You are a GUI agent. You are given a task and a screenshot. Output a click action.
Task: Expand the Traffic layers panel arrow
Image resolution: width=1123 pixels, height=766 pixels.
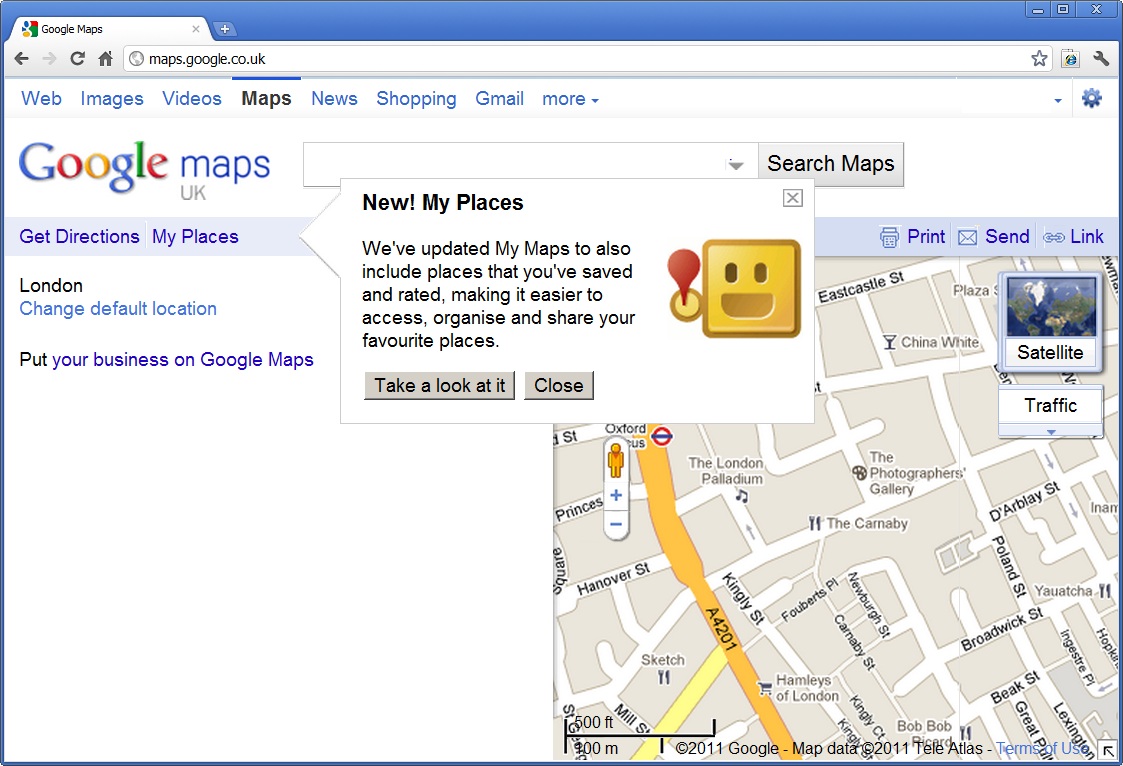(x=1051, y=432)
